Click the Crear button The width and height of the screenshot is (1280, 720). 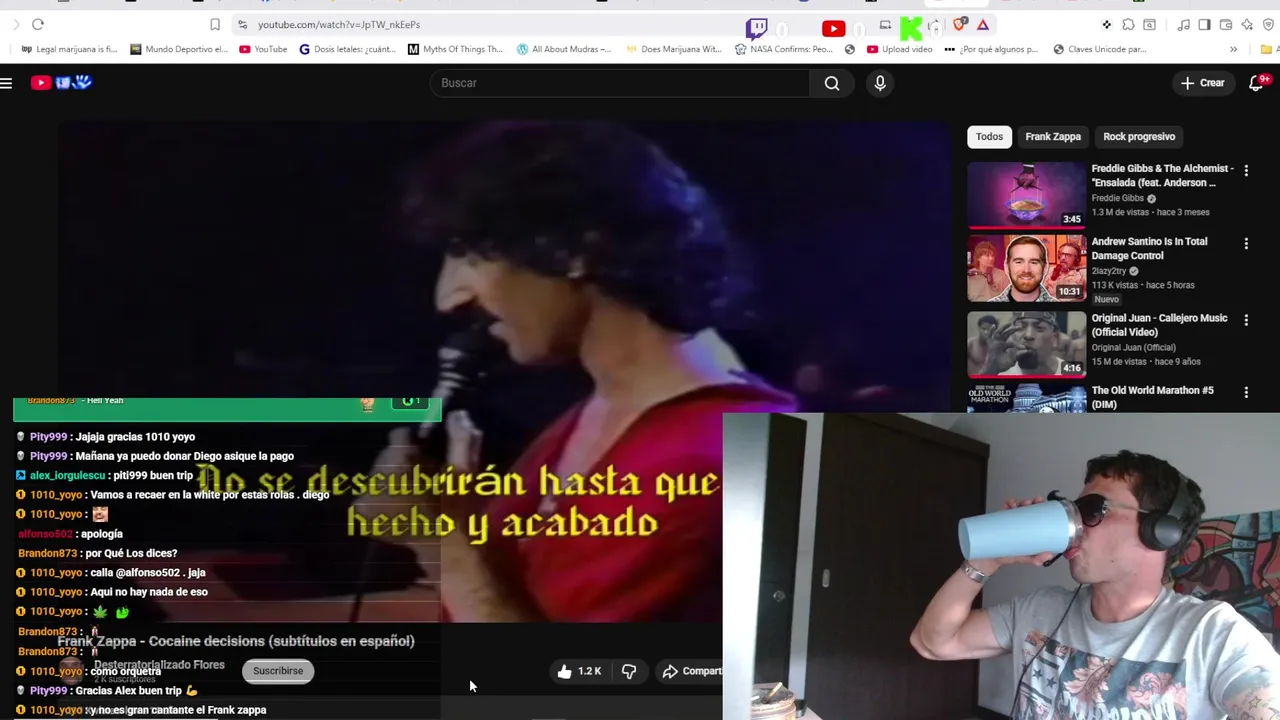click(1203, 83)
